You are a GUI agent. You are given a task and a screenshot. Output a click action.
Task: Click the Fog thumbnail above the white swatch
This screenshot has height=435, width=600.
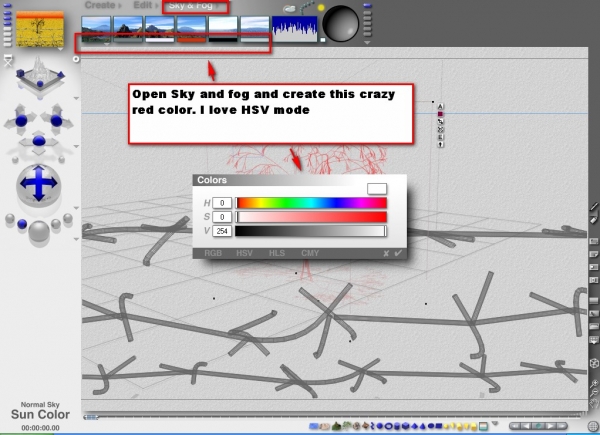160,27
